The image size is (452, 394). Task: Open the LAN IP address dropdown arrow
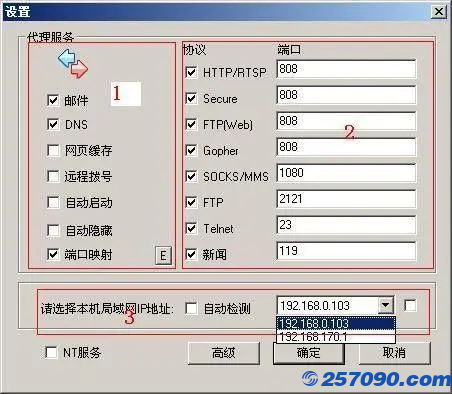pos(386,305)
